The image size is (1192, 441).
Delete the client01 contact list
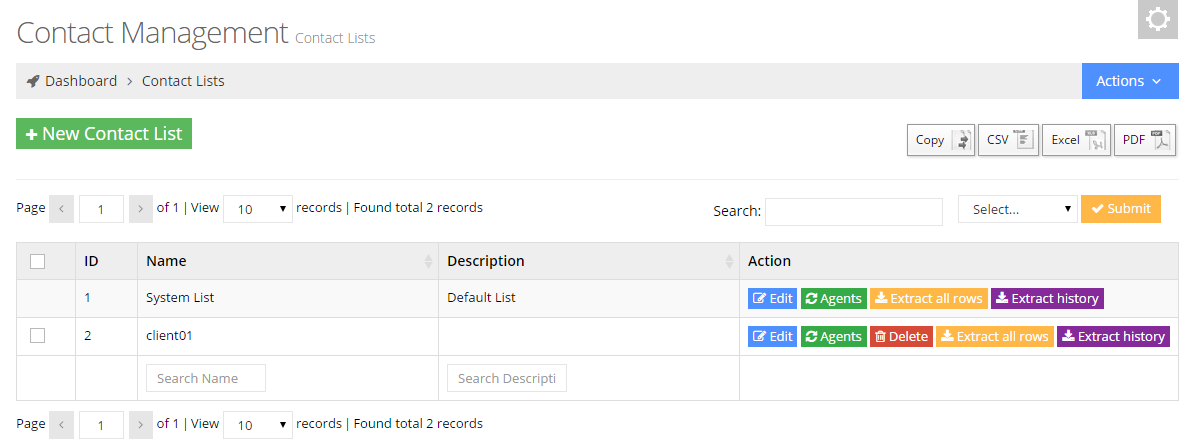click(900, 337)
